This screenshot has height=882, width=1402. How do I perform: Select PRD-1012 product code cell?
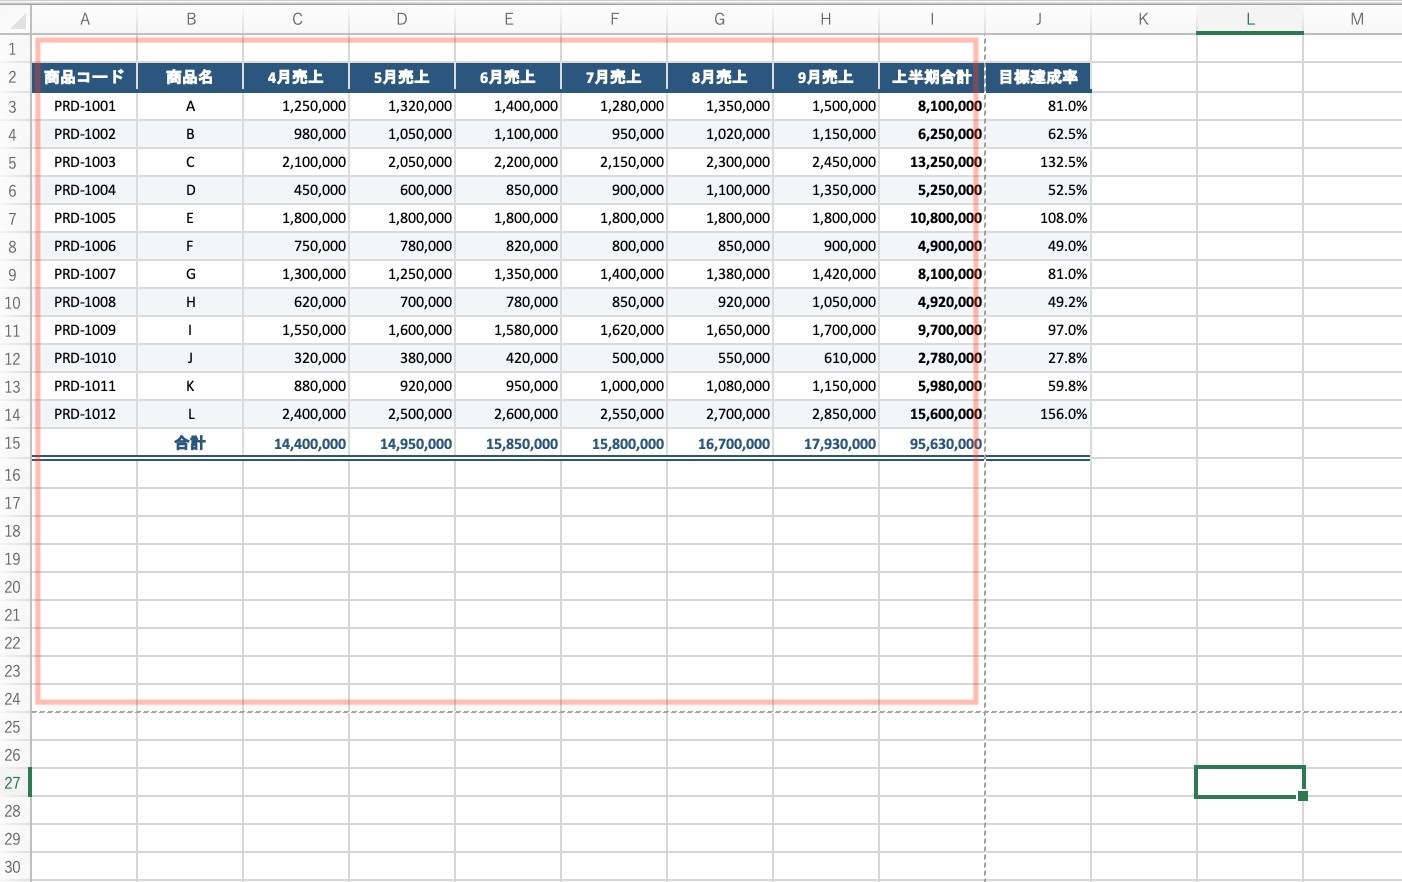[x=85, y=414]
